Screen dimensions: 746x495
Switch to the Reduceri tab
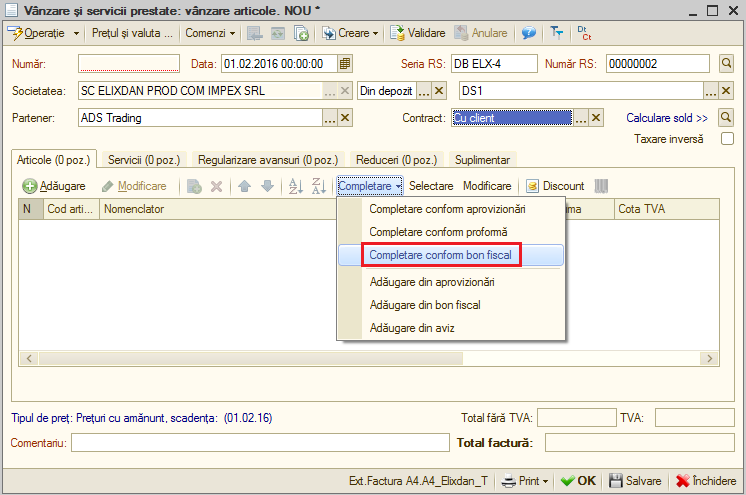coord(397,160)
